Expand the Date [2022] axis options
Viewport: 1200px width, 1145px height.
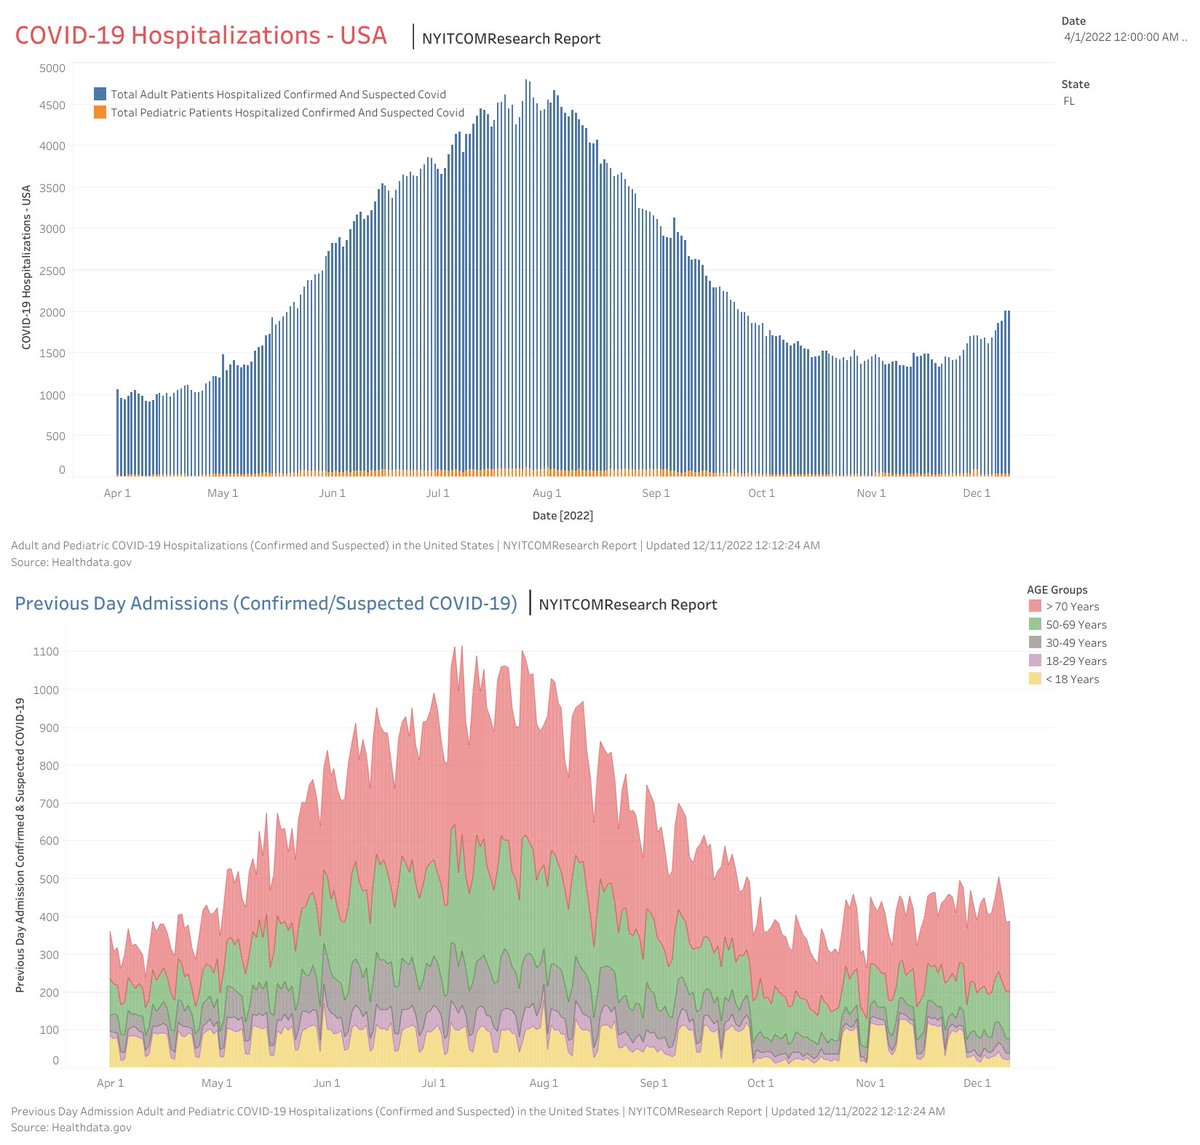(564, 515)
